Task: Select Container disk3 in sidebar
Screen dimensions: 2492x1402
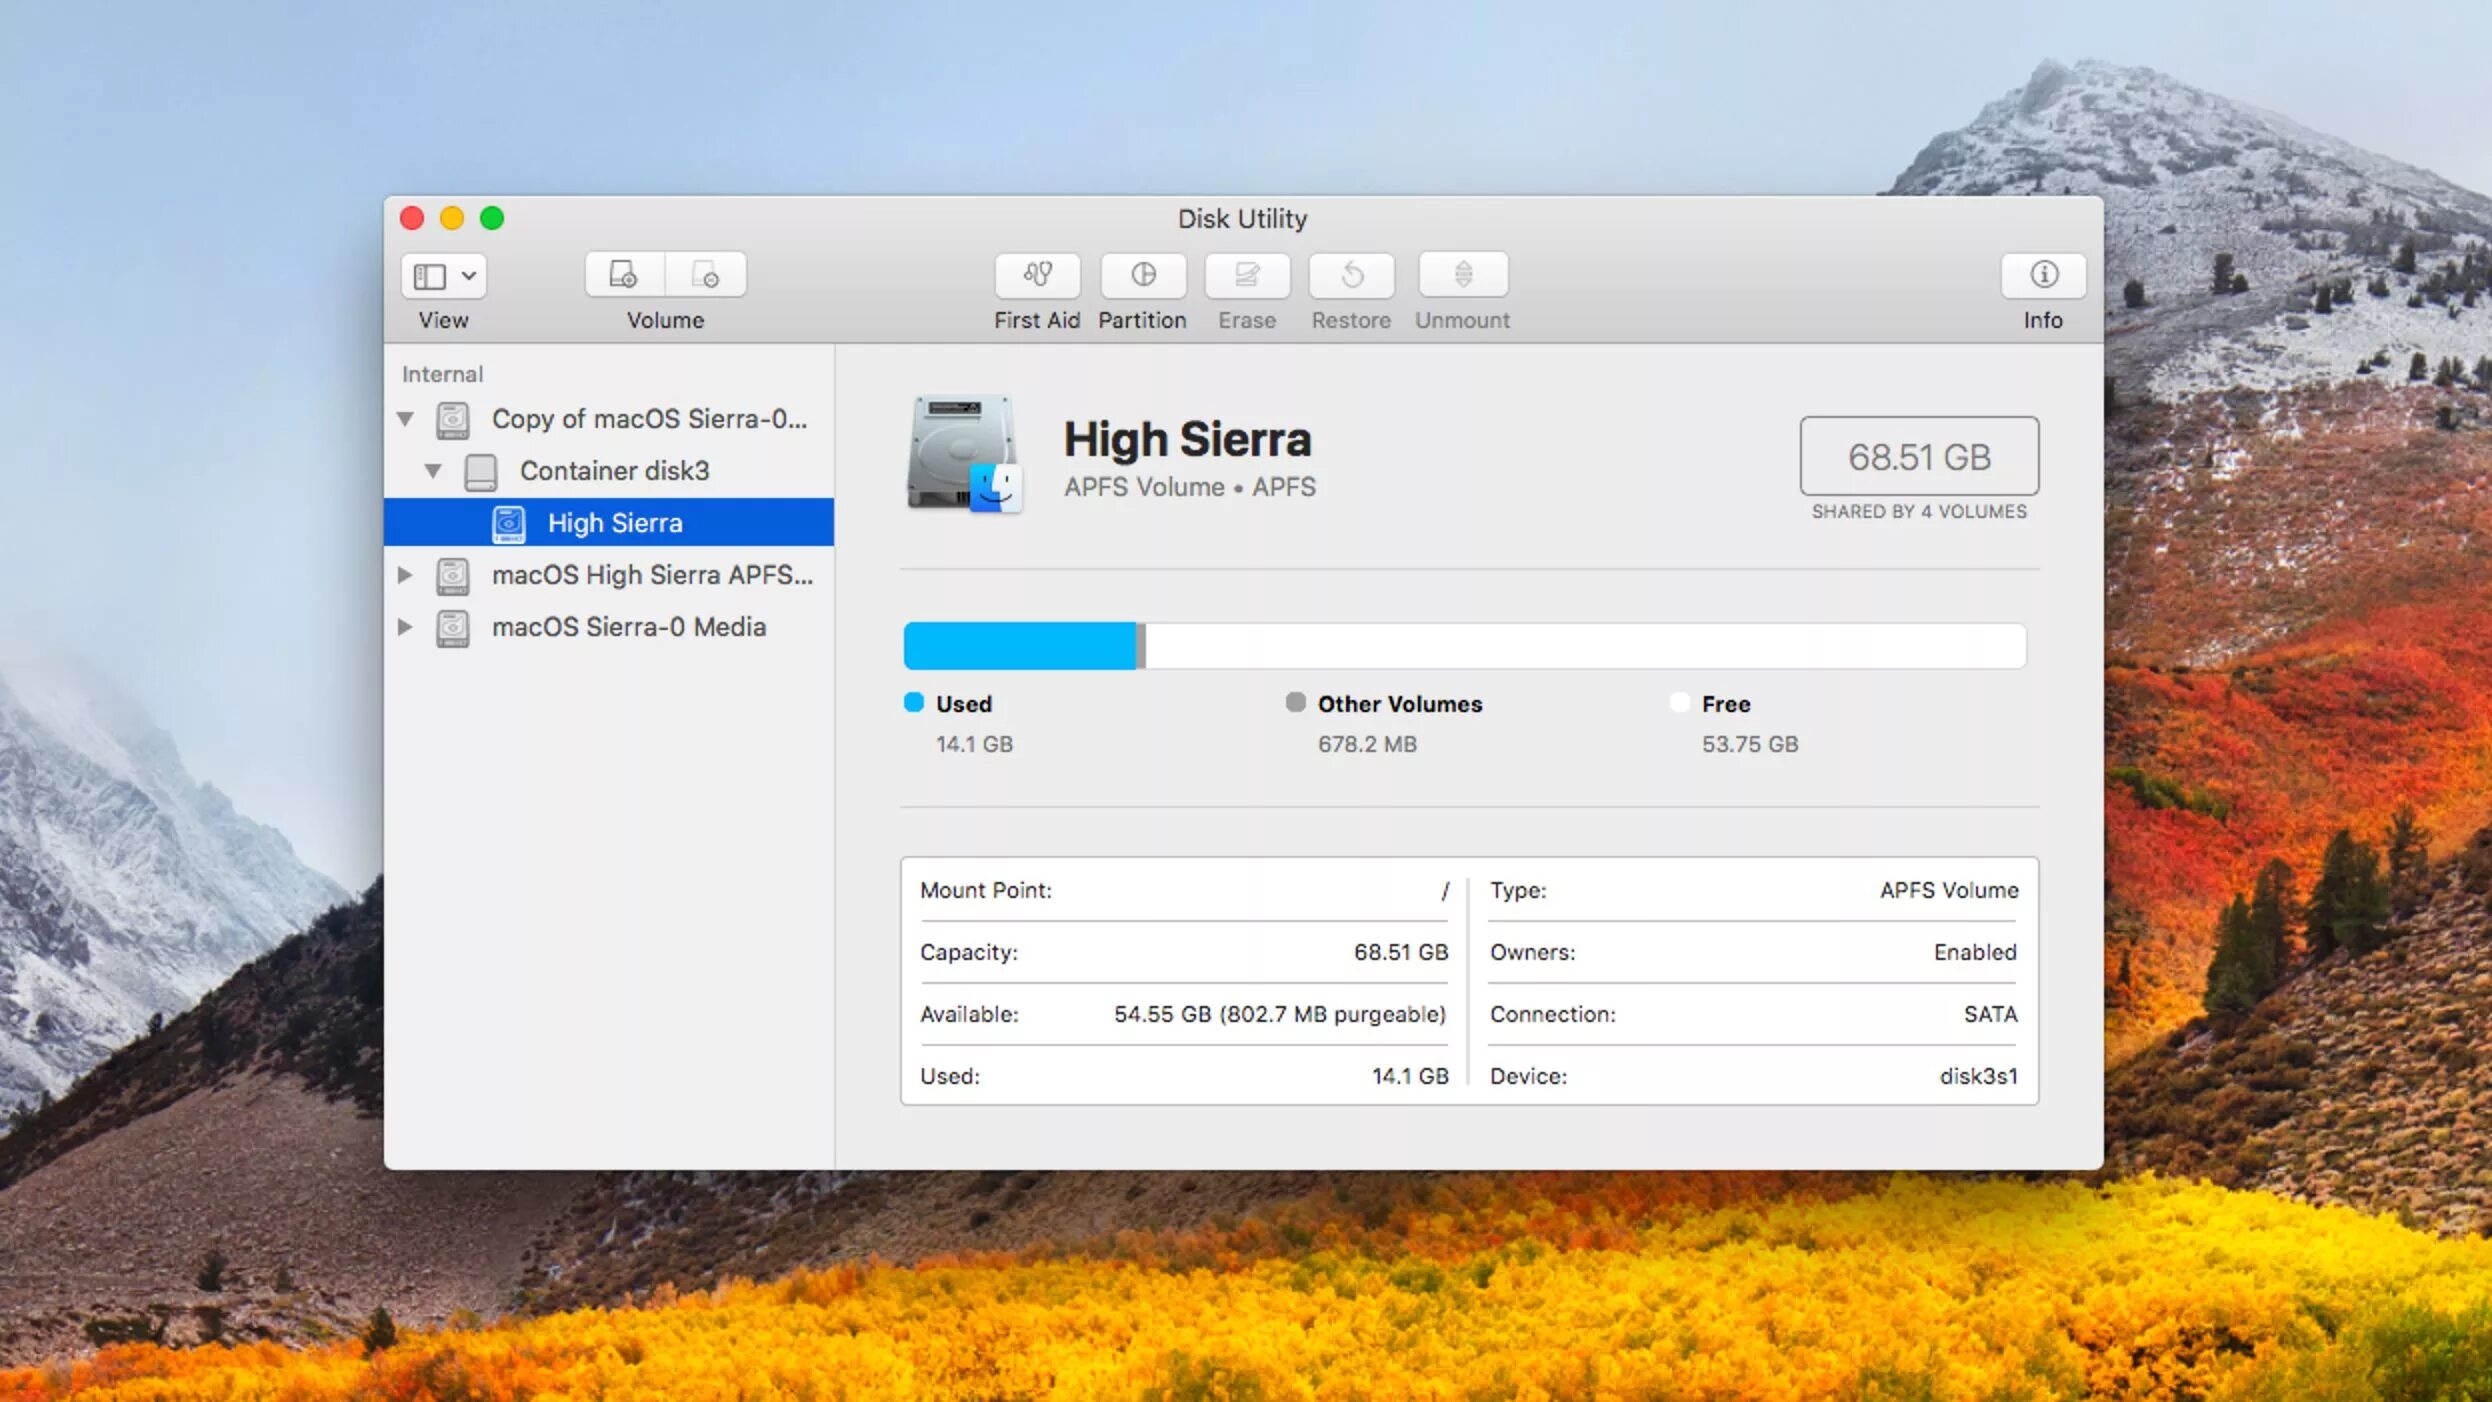Action: (614, 471)
